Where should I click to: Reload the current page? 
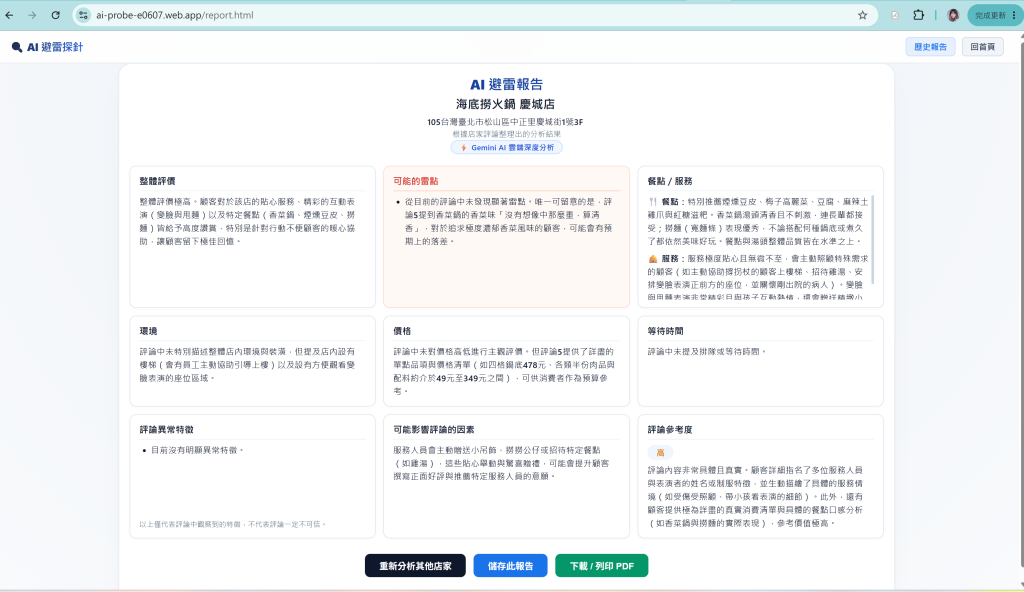coord(56,15)
